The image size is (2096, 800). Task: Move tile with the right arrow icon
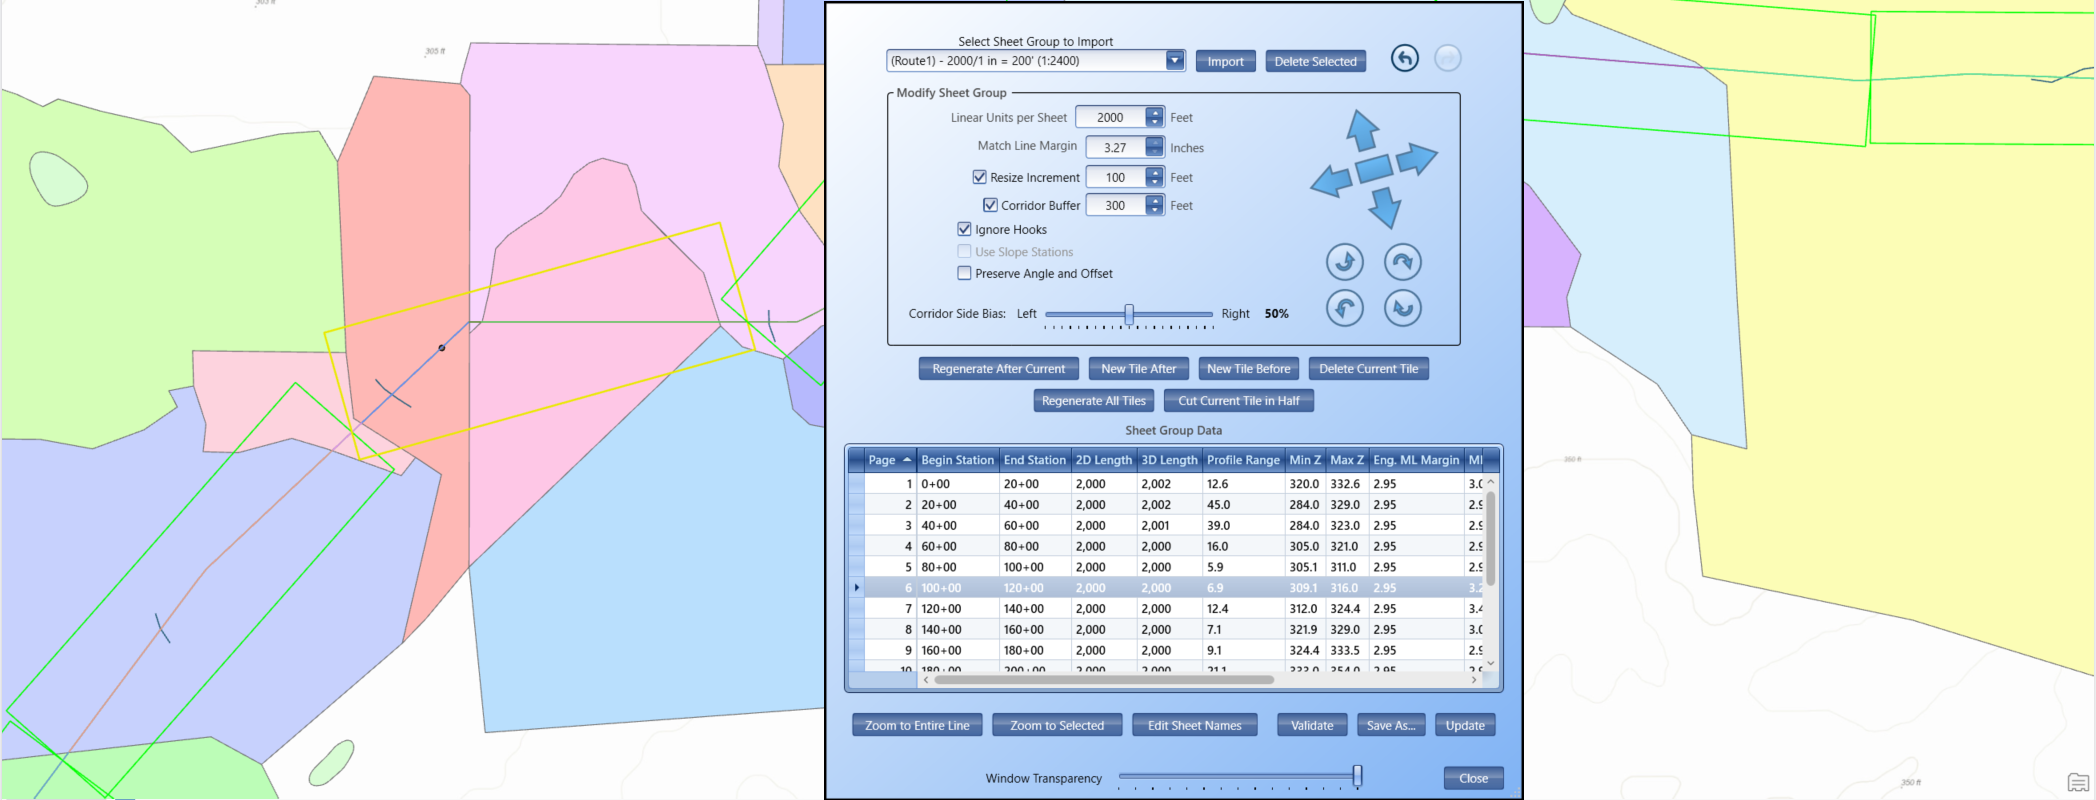tap(1416, 158)
